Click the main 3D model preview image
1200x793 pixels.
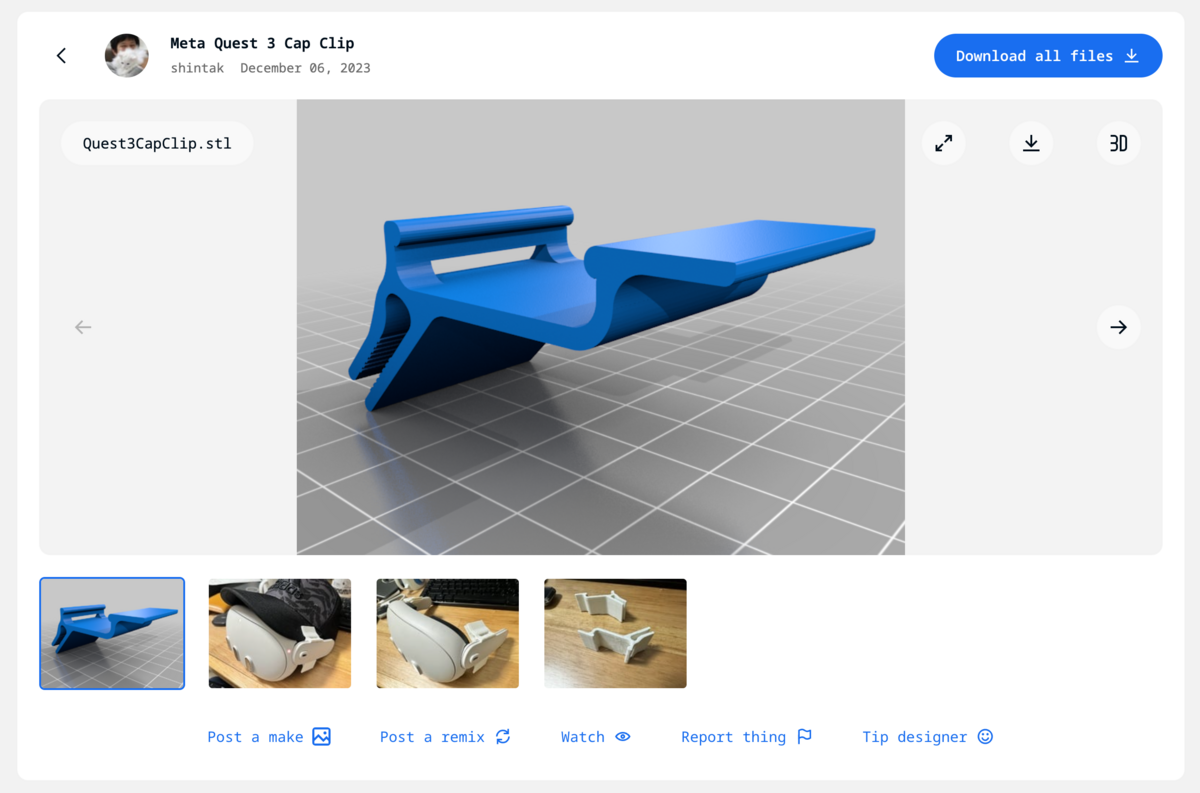601,327
